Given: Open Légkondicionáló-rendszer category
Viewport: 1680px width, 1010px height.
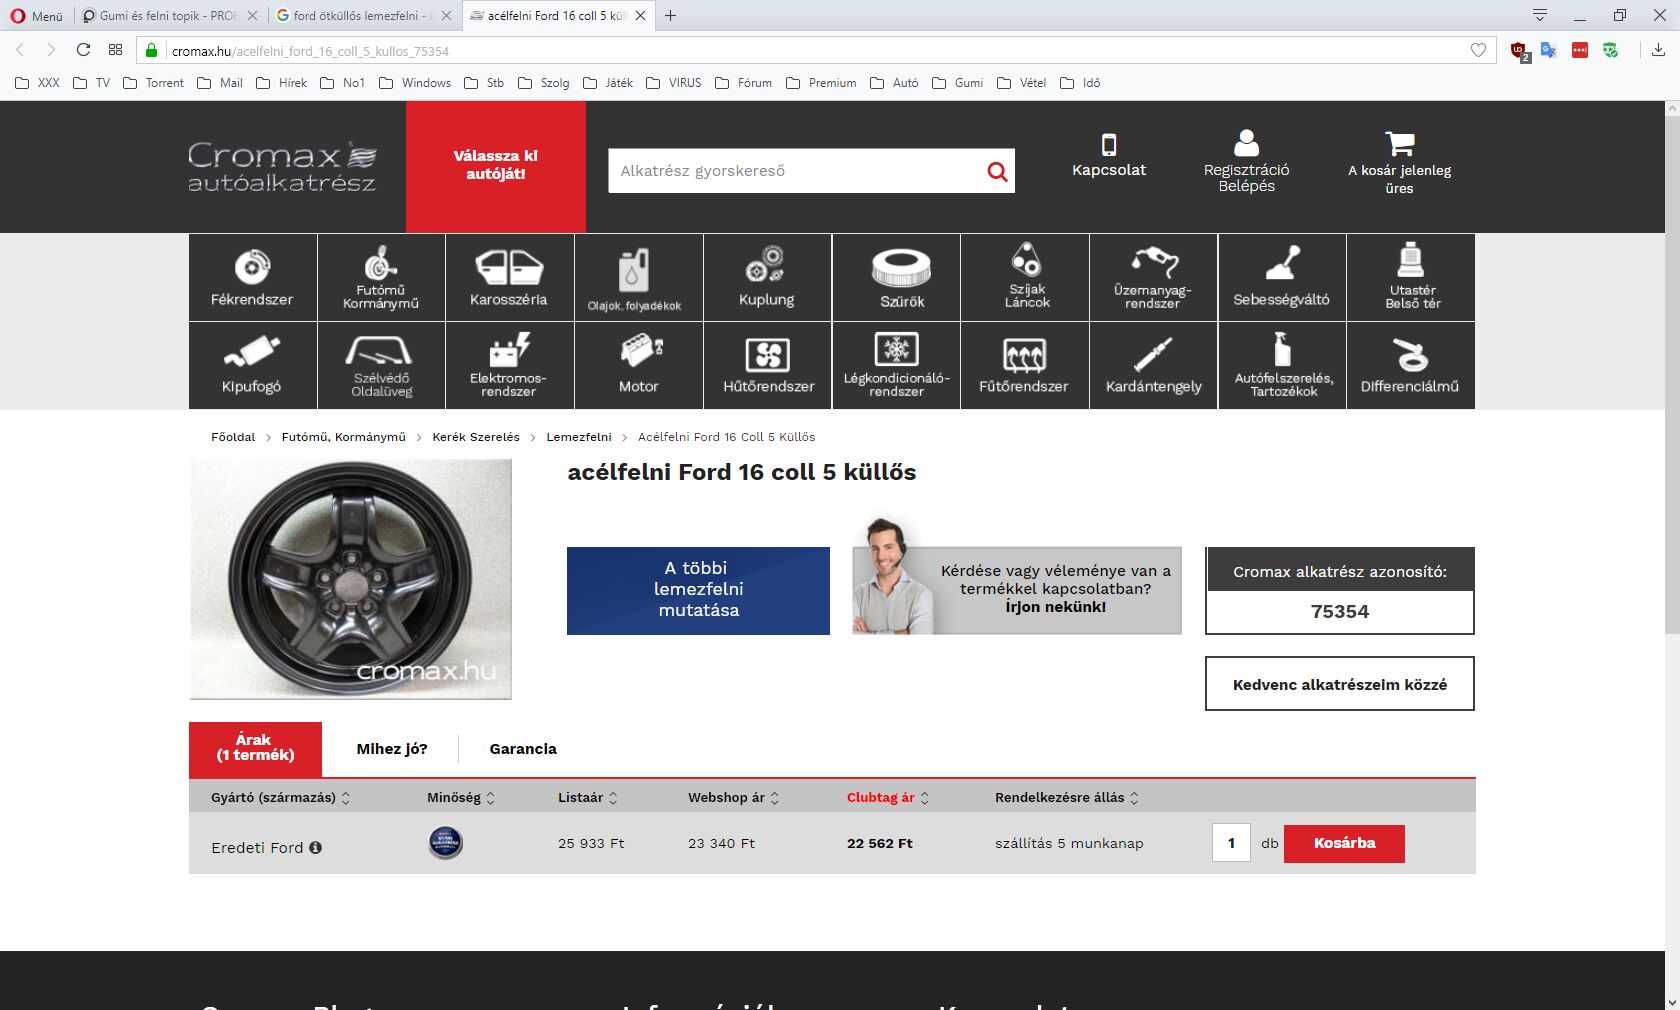Looking at the screenshot, I should tap(896, 366).
